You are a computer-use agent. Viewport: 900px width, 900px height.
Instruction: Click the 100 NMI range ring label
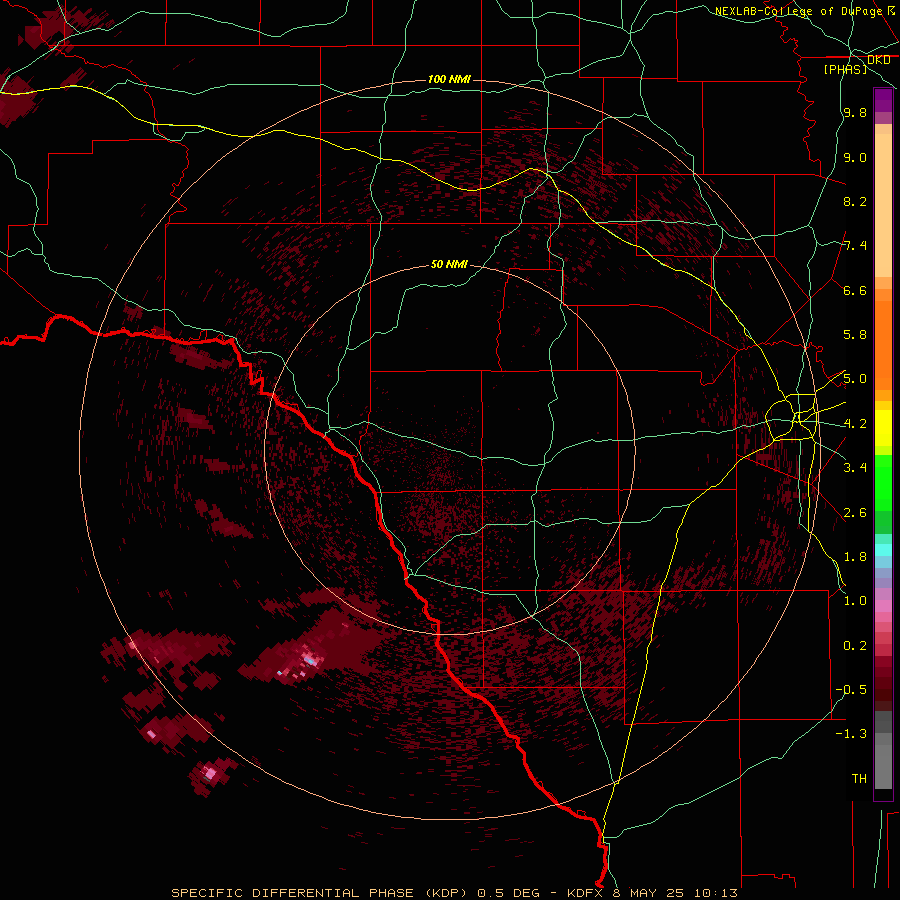(x=449, y=79)
